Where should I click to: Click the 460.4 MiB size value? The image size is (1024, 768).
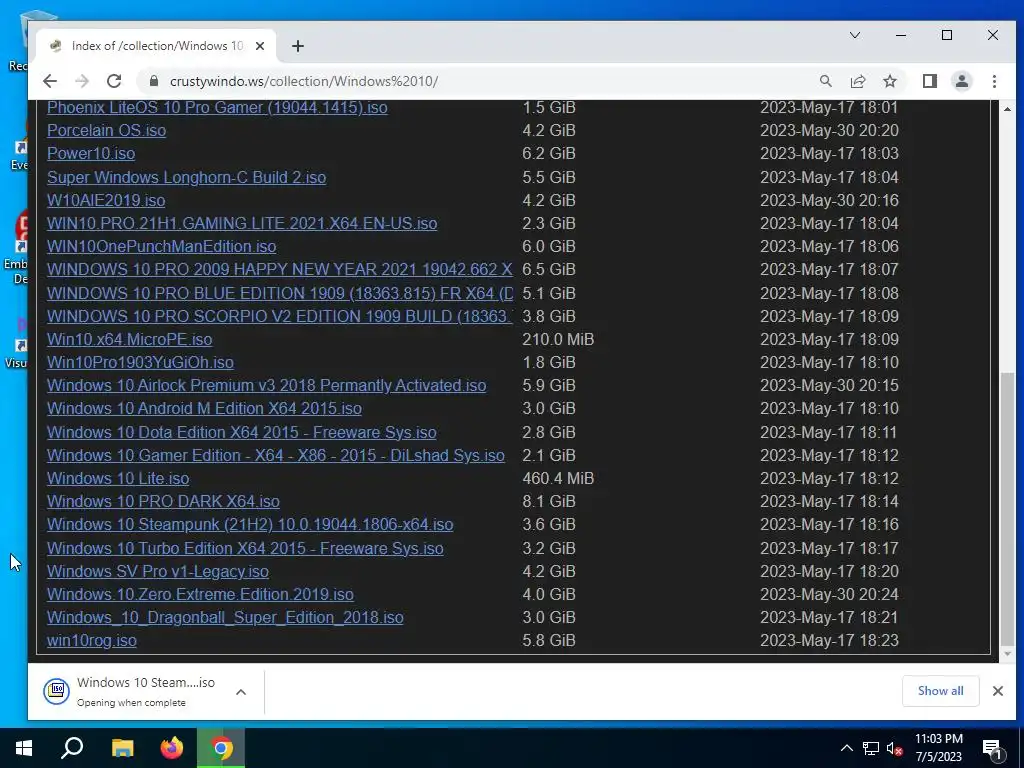tap(558, 478)
